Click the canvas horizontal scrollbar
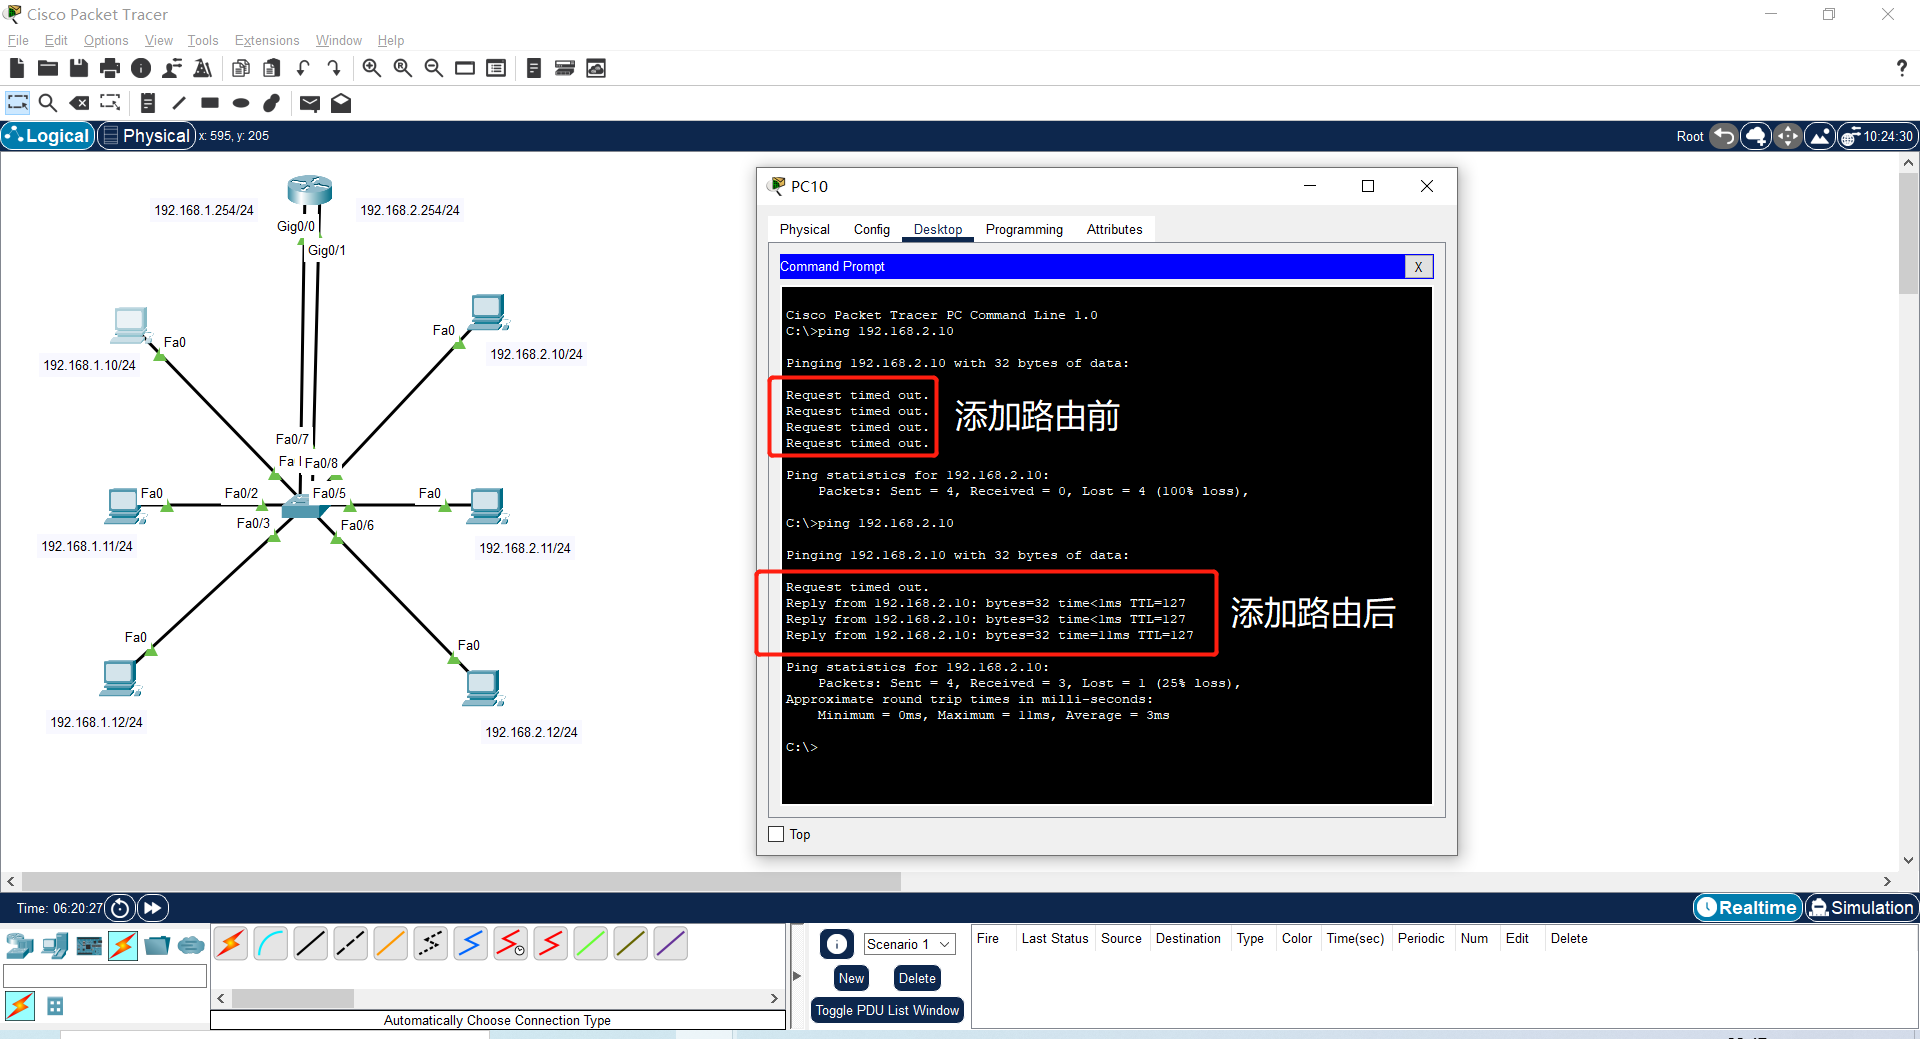Screen dimensions: 1920x1039 pyautogui.click(x=460, y=881)
